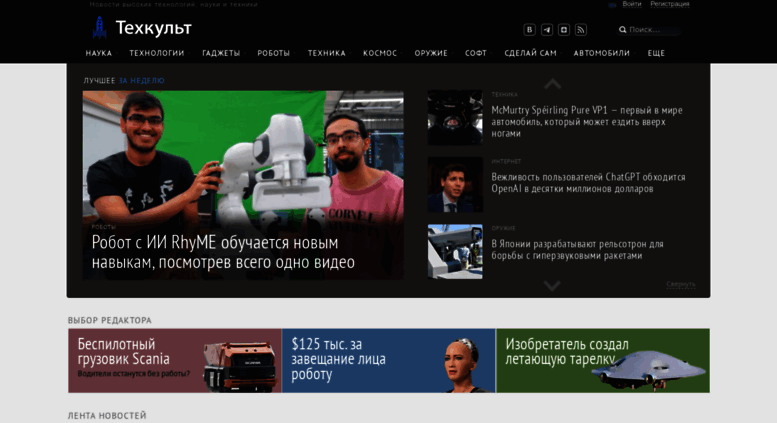
Task: Click the Sophia robot picture
Action: coord(463,366)
